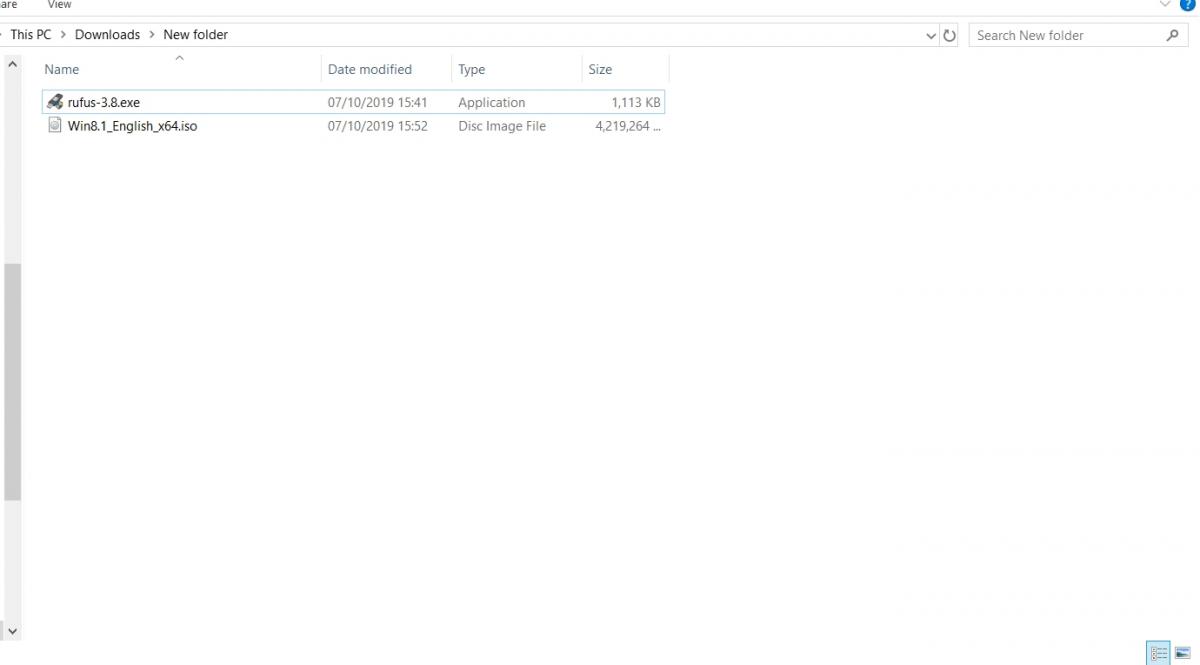This screenshot has height=665, width=1200.
Task: Click the New folder breadcrumb
Action: (x=196, y=35)
